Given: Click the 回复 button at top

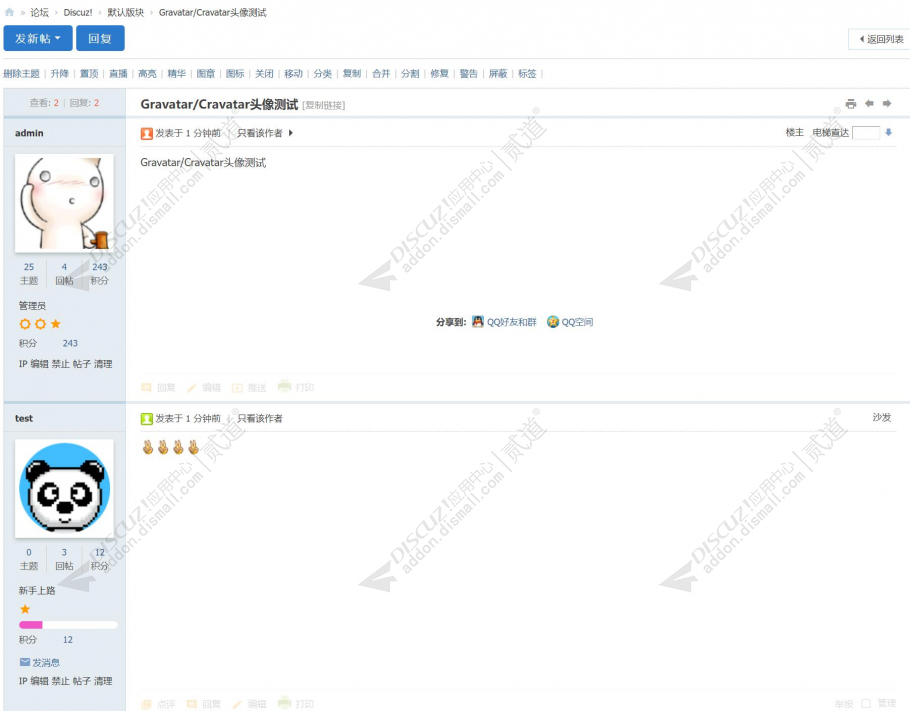Looking at the screenshot, I should [x=100, y=38].
